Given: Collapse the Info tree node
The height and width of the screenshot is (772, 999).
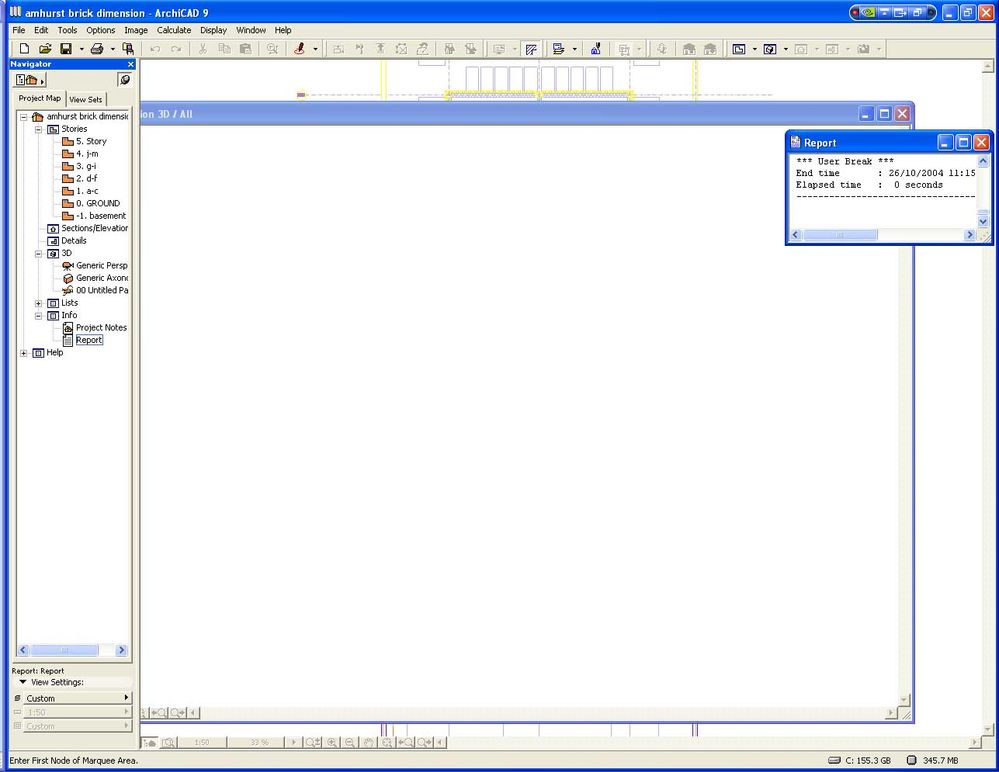Looking at the screenshot, I should click(x=38, y=316).
